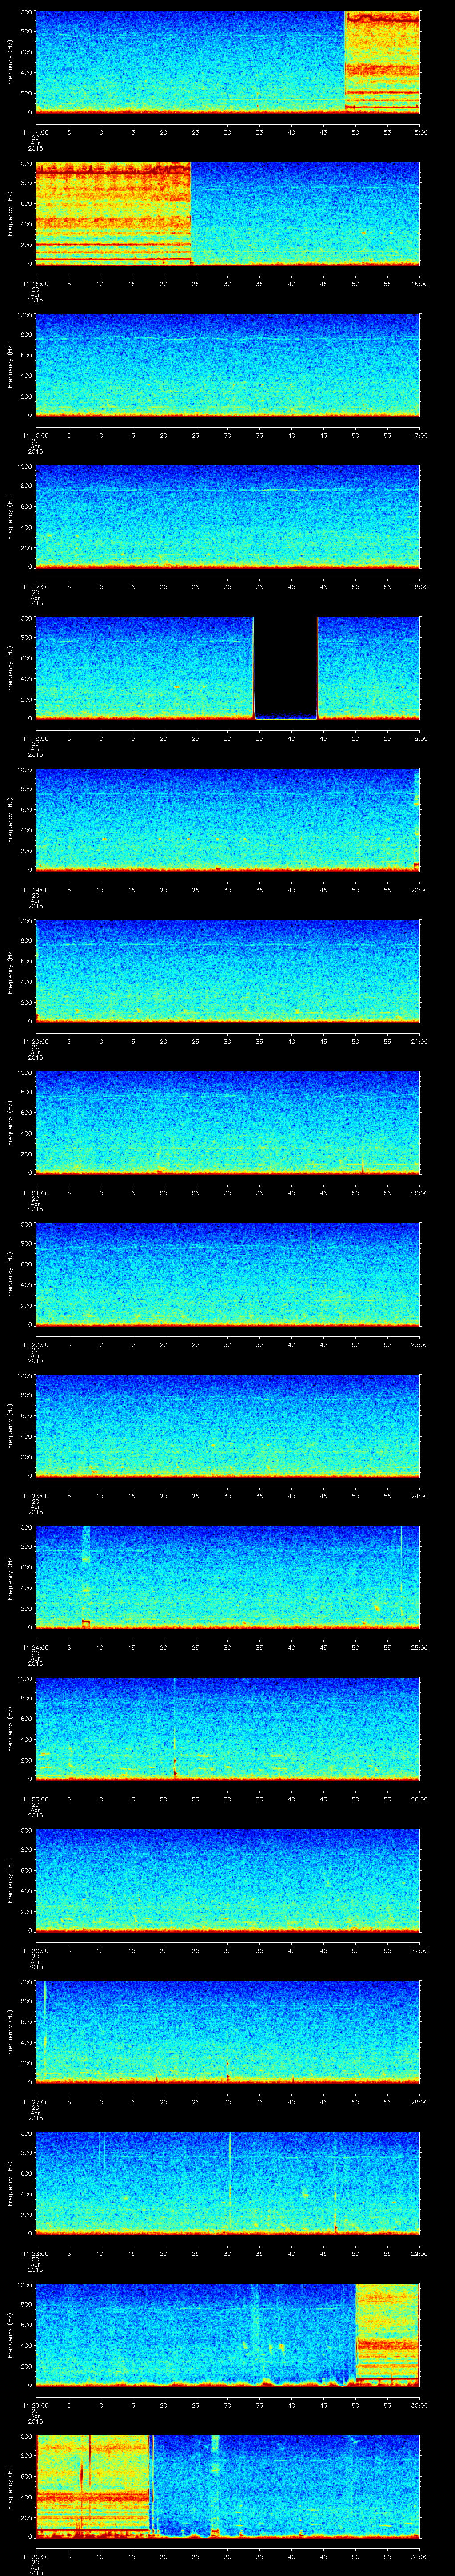Click the 27:00 end time label
Image resolution: width=455 pixels, height=2576 pixels.
419,1950
